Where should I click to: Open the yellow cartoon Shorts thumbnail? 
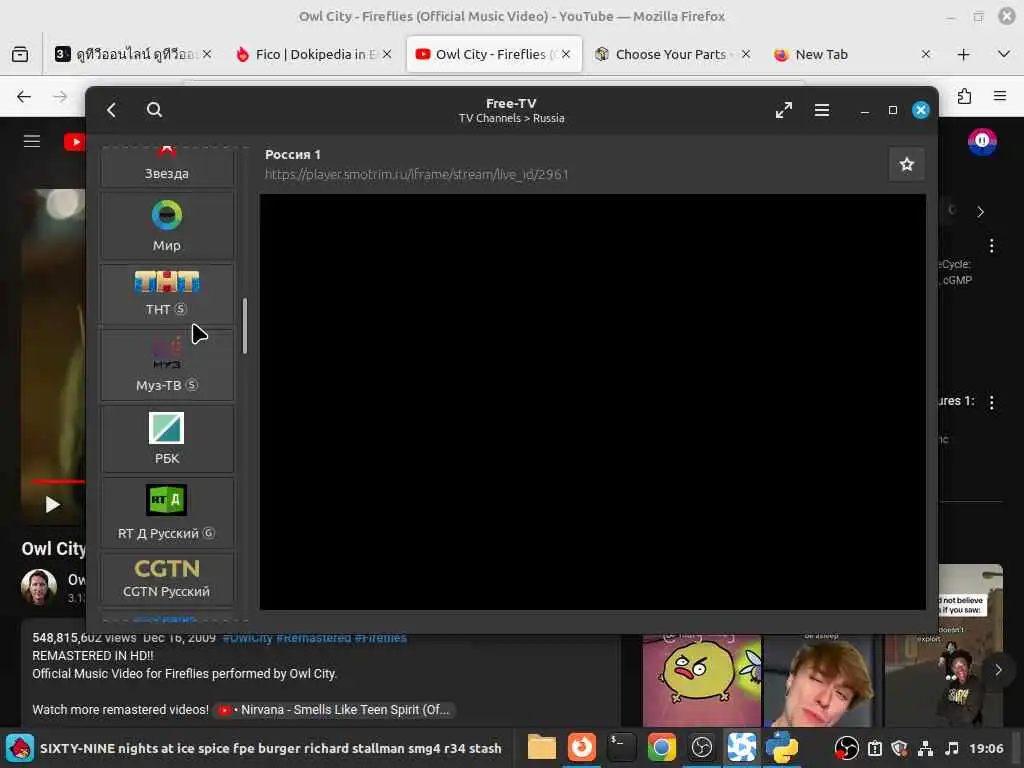[702, 680]
